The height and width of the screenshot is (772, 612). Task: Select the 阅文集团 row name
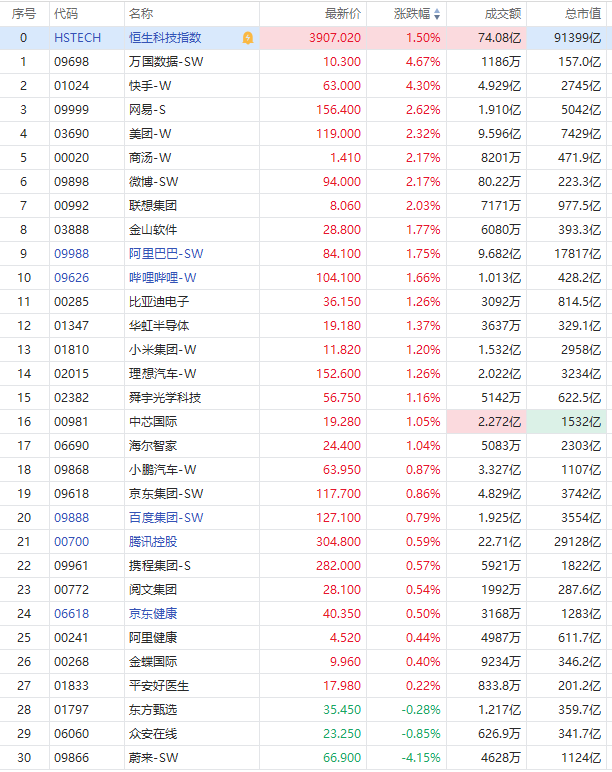coord(153,589)
